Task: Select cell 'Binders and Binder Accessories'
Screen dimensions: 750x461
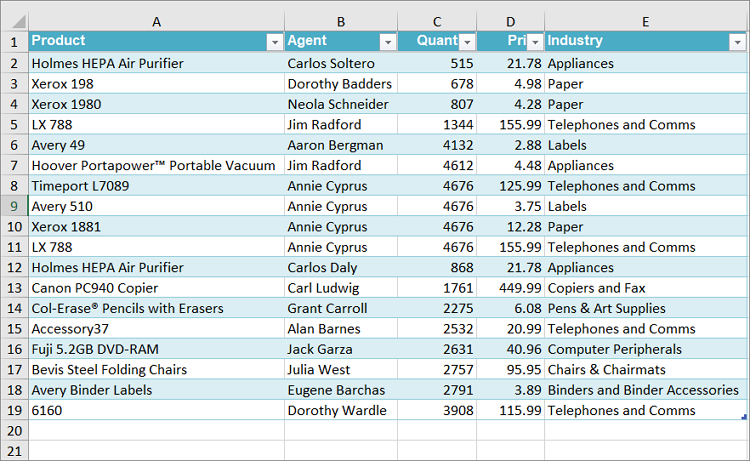Action: point(646,390)
